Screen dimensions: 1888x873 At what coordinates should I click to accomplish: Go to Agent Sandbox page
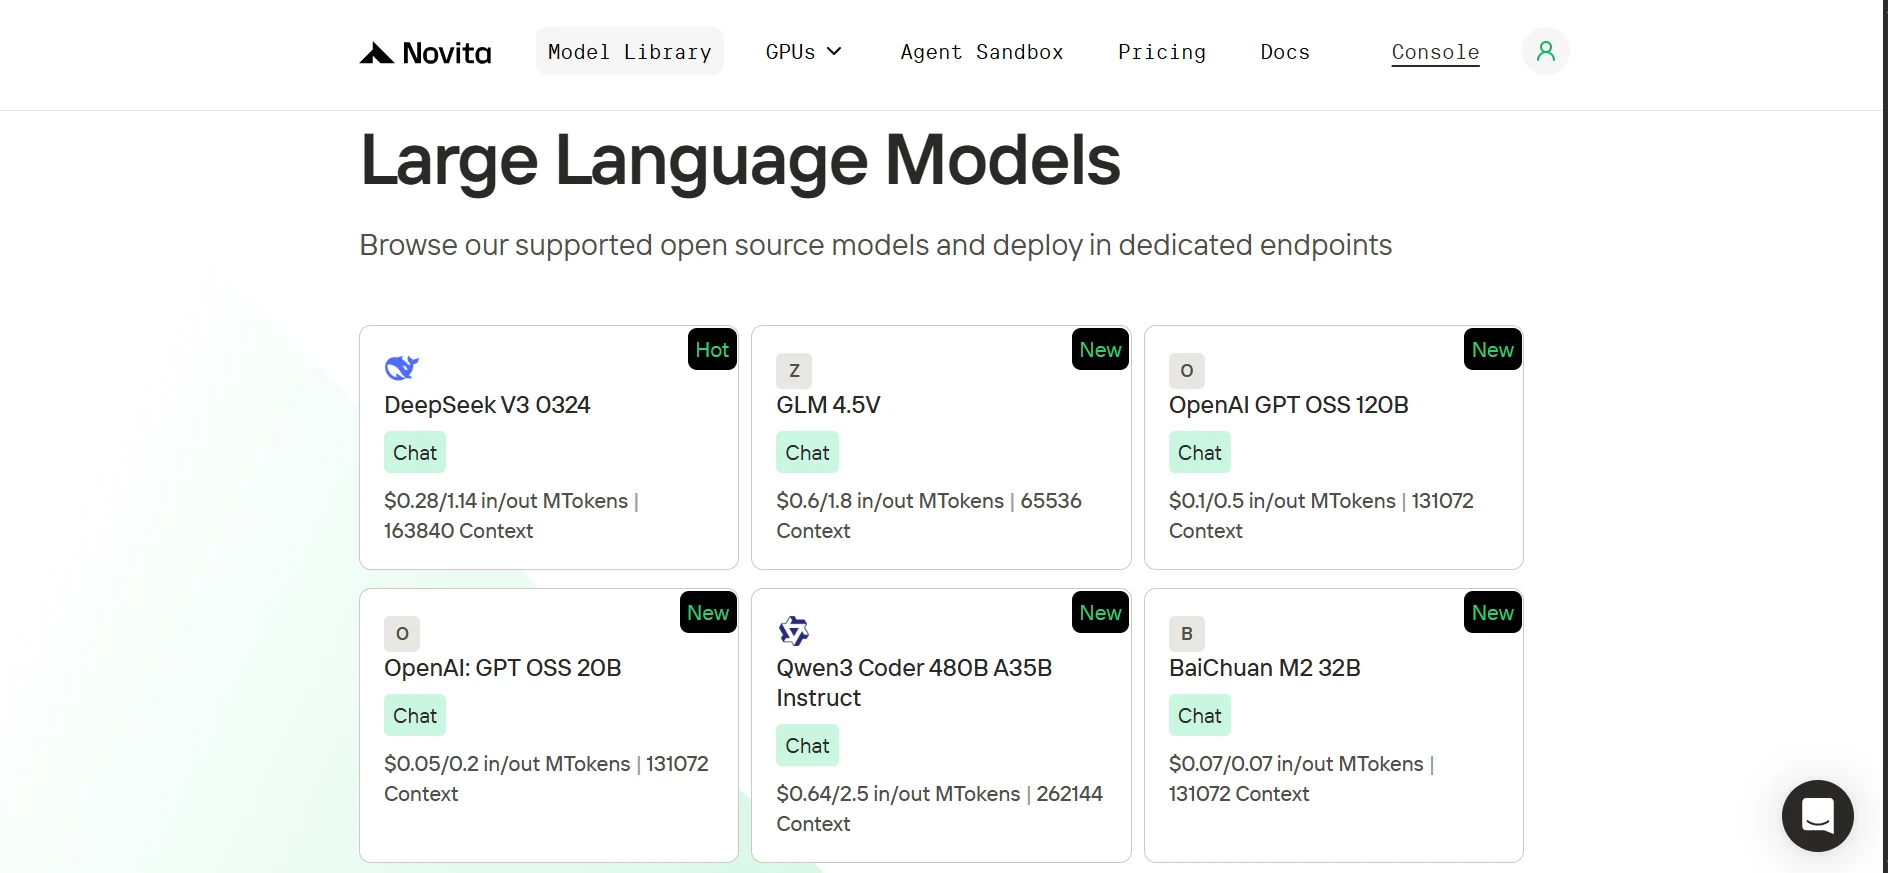coord(982,52)
